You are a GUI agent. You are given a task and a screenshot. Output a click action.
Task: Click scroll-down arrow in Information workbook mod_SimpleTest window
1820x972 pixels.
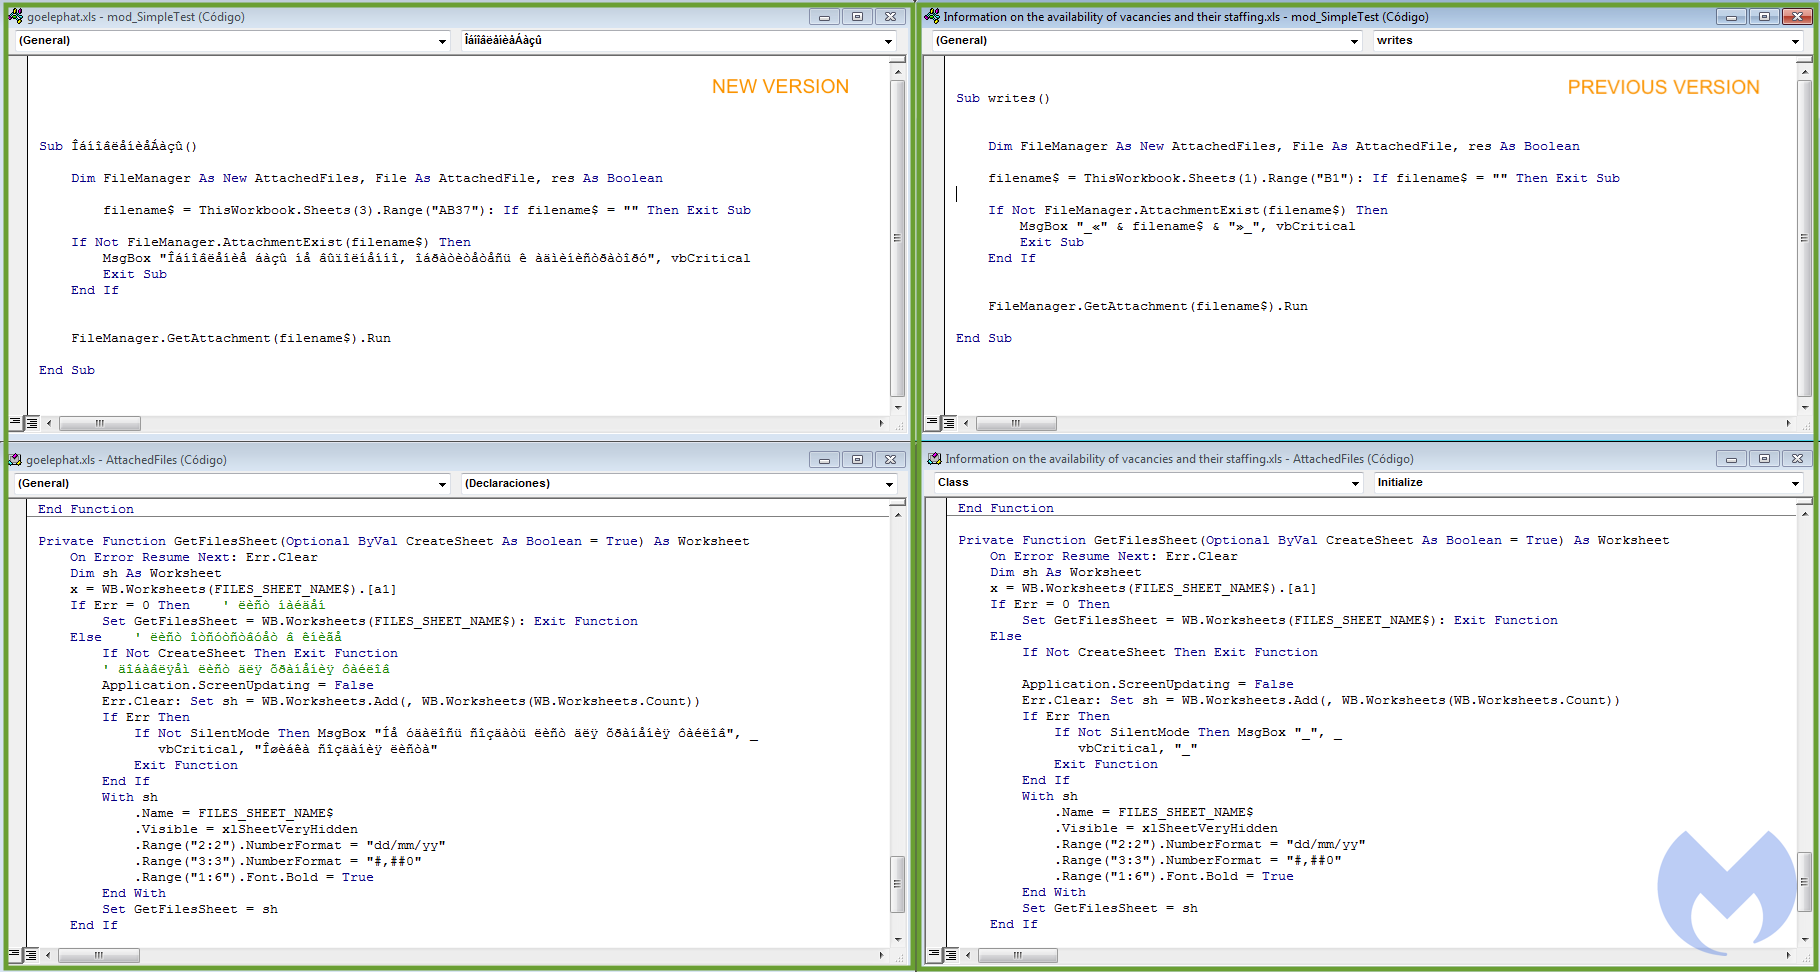[1805, 407]
